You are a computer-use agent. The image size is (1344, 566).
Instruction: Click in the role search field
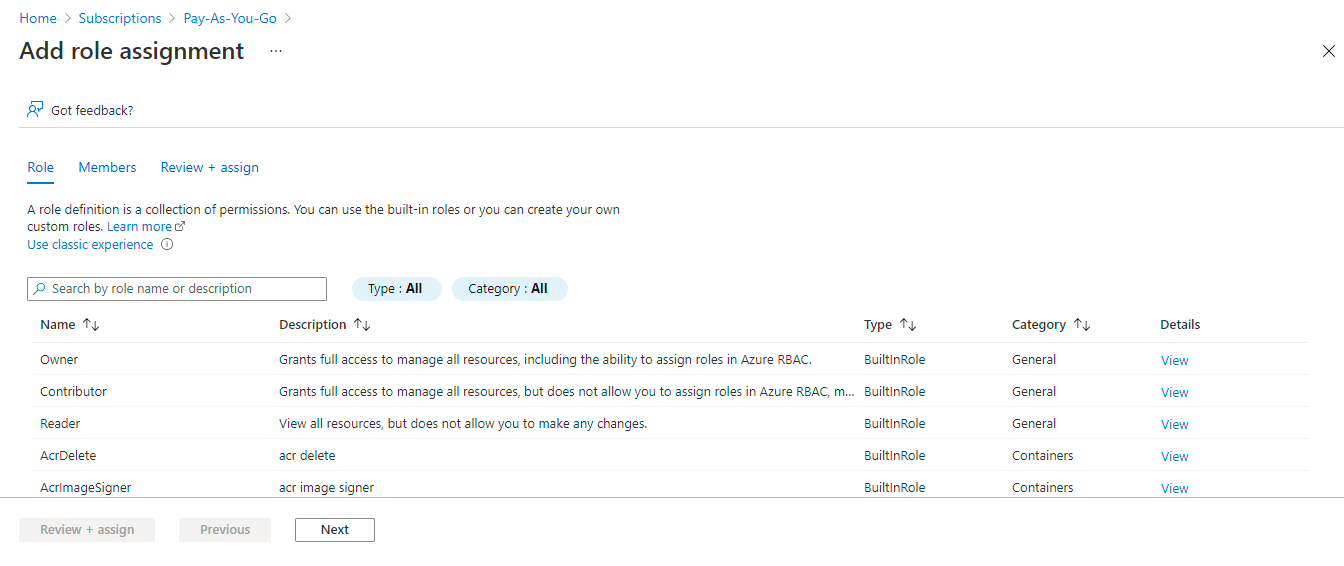click(177, 289)
